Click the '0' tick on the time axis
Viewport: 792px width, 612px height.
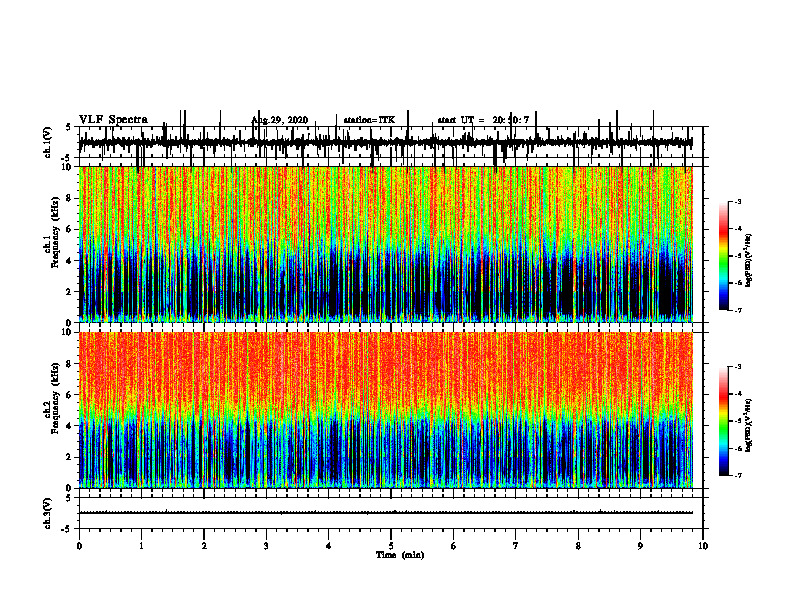click(79, 546)
